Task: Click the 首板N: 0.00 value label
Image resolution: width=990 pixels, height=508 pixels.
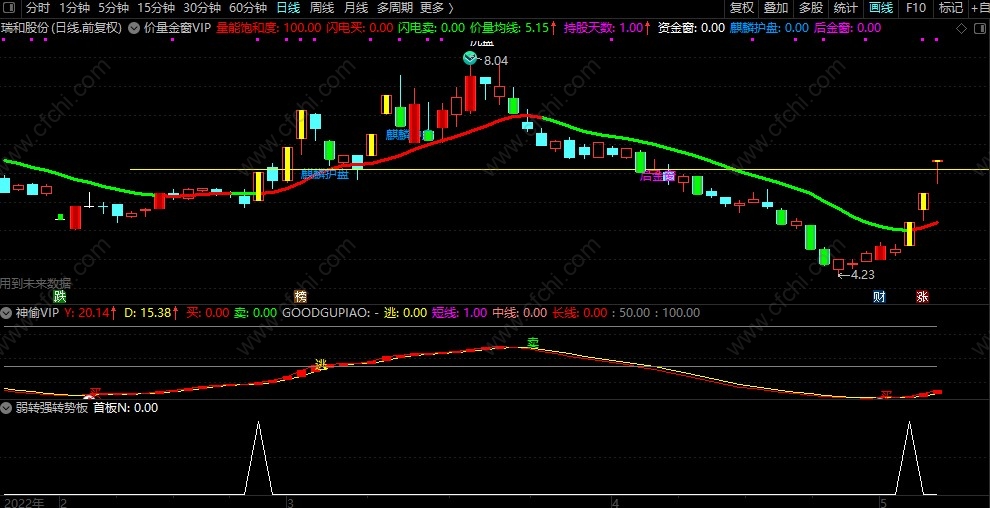Action: tap(126, 408)
